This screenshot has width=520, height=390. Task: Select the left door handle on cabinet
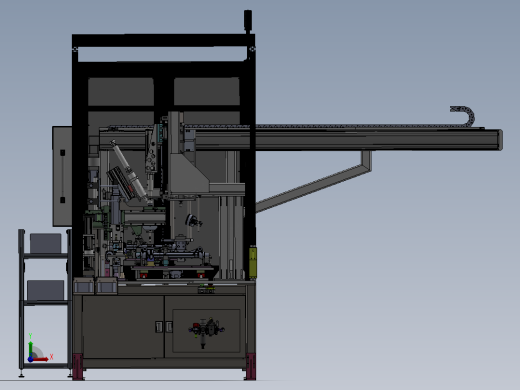[x=159, y=327]
